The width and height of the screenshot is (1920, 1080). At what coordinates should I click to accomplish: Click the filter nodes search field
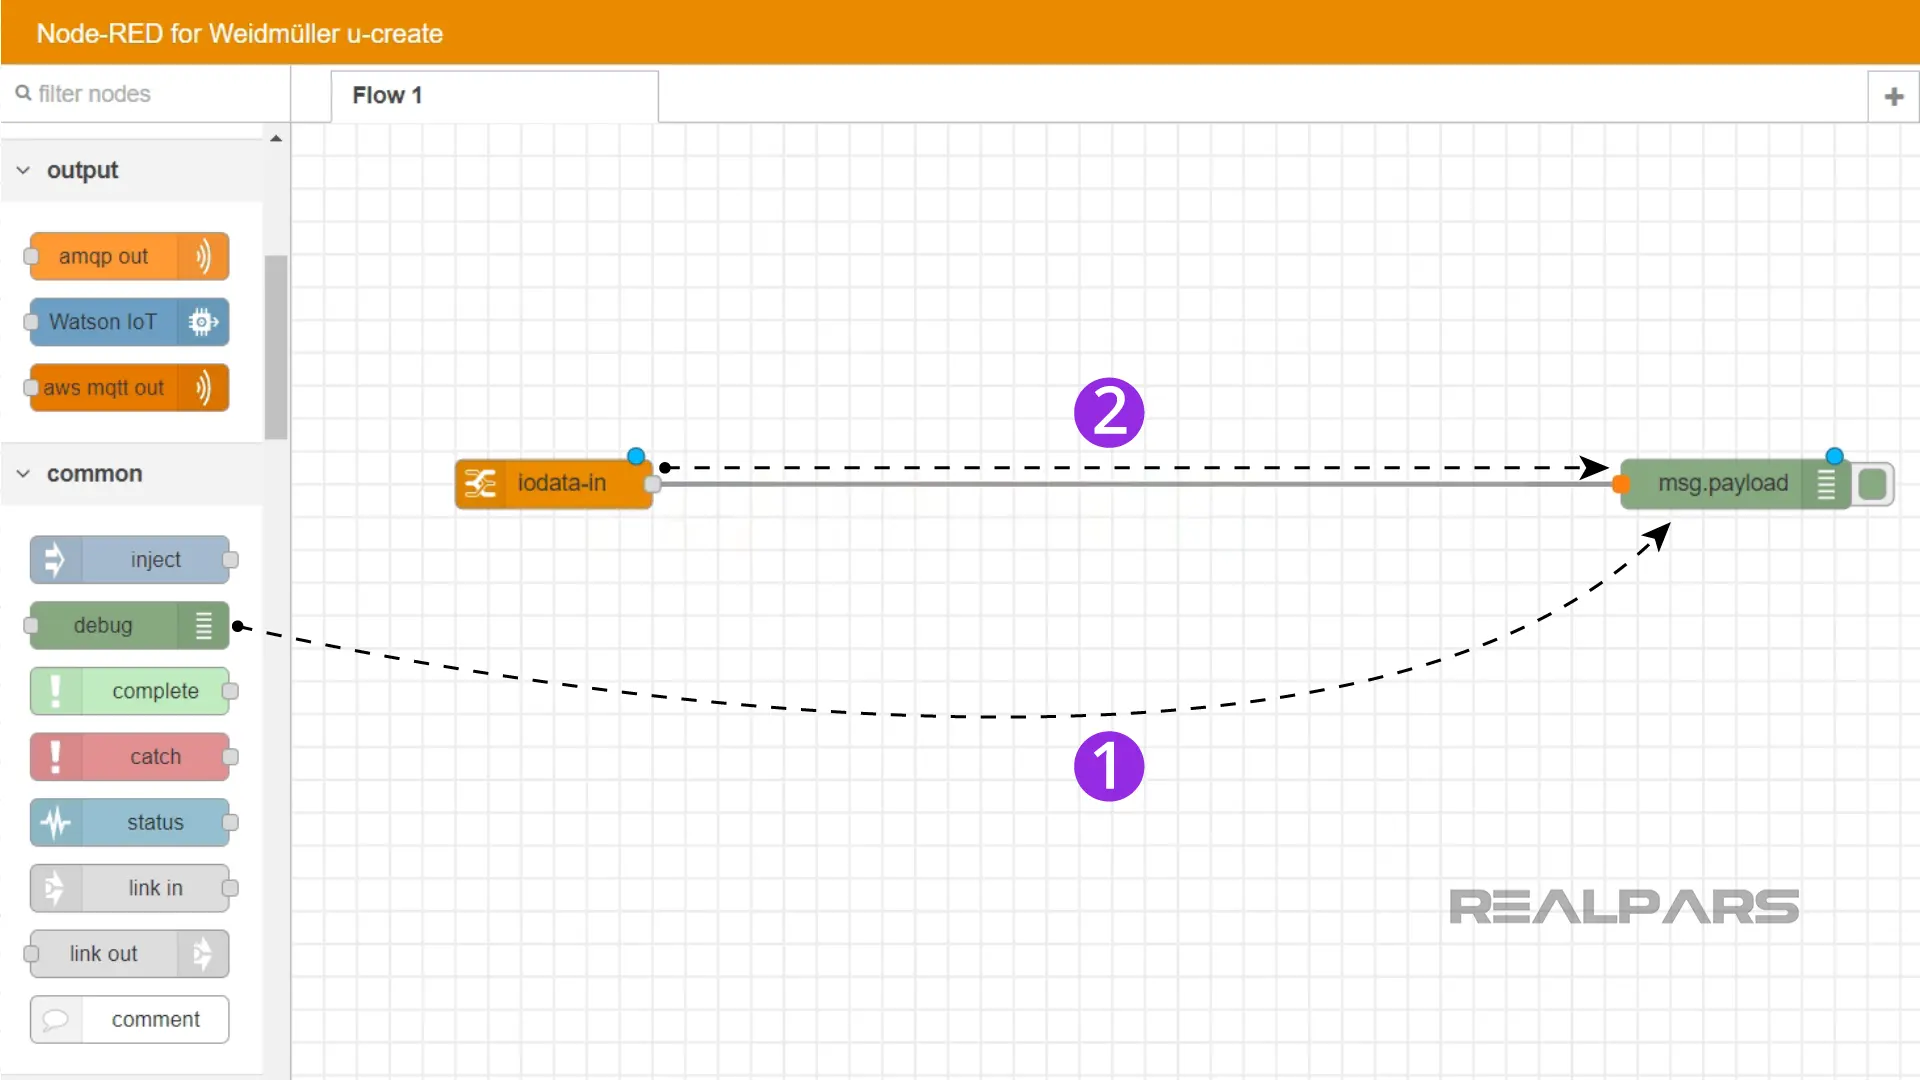144,92
